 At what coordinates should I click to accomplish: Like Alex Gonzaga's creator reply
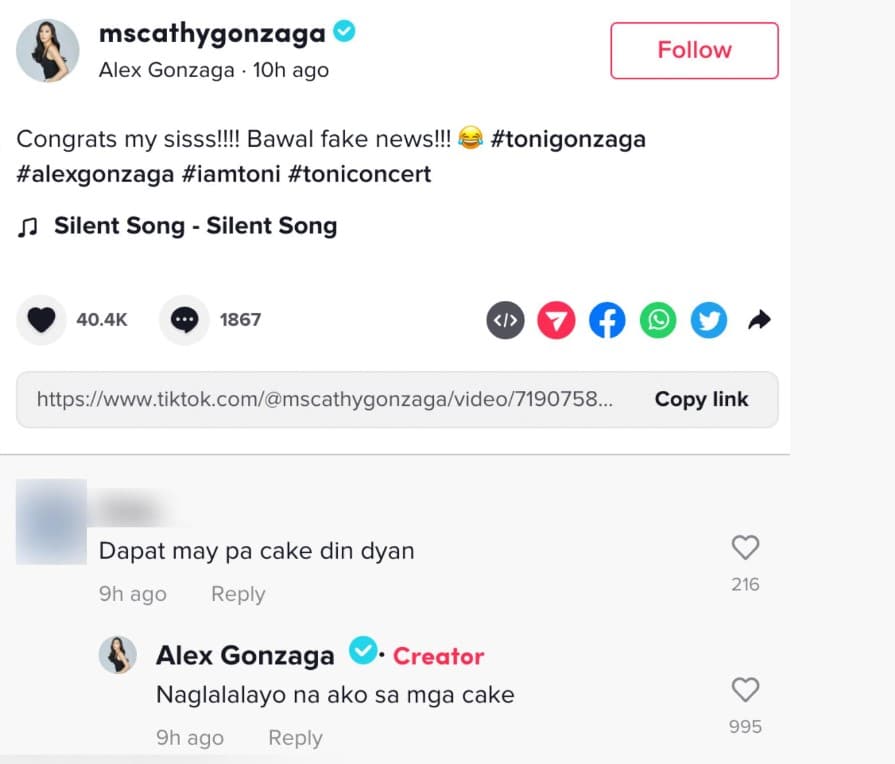pos(745,690)
